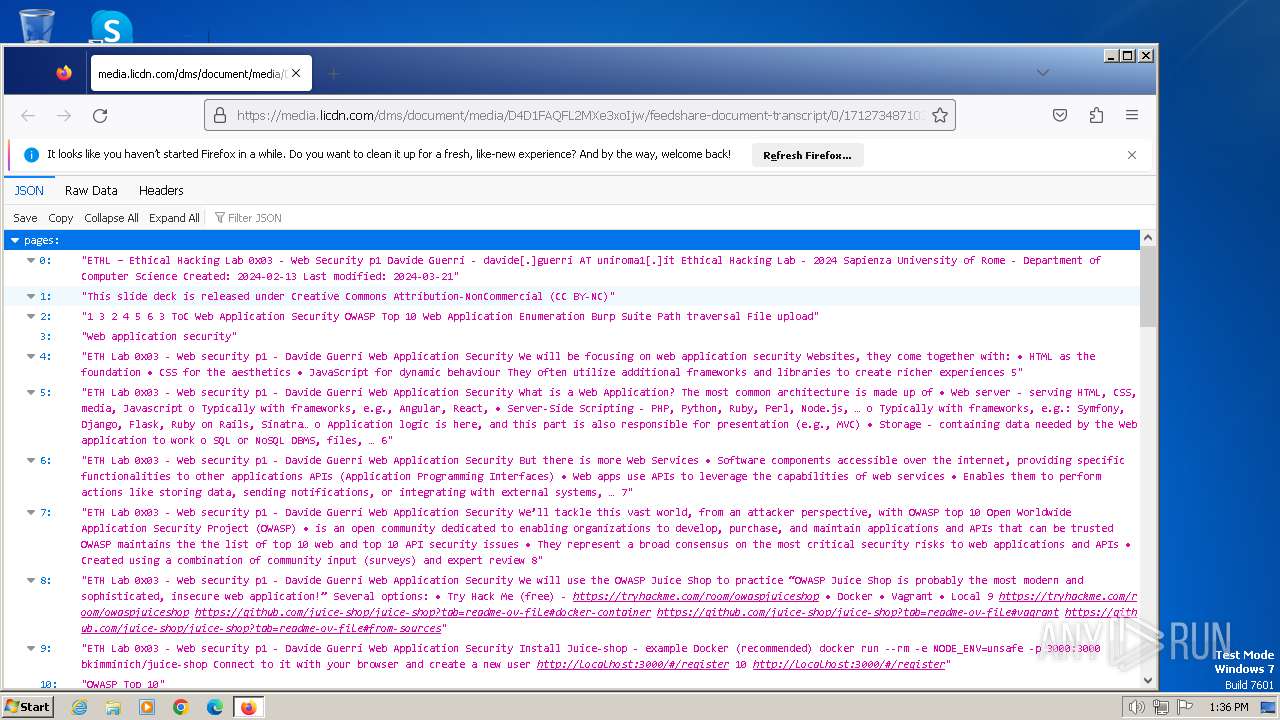This screenshot has height=720, width=1280.
Task: Collapse JSON entry 5
Action: click(31, 392)
